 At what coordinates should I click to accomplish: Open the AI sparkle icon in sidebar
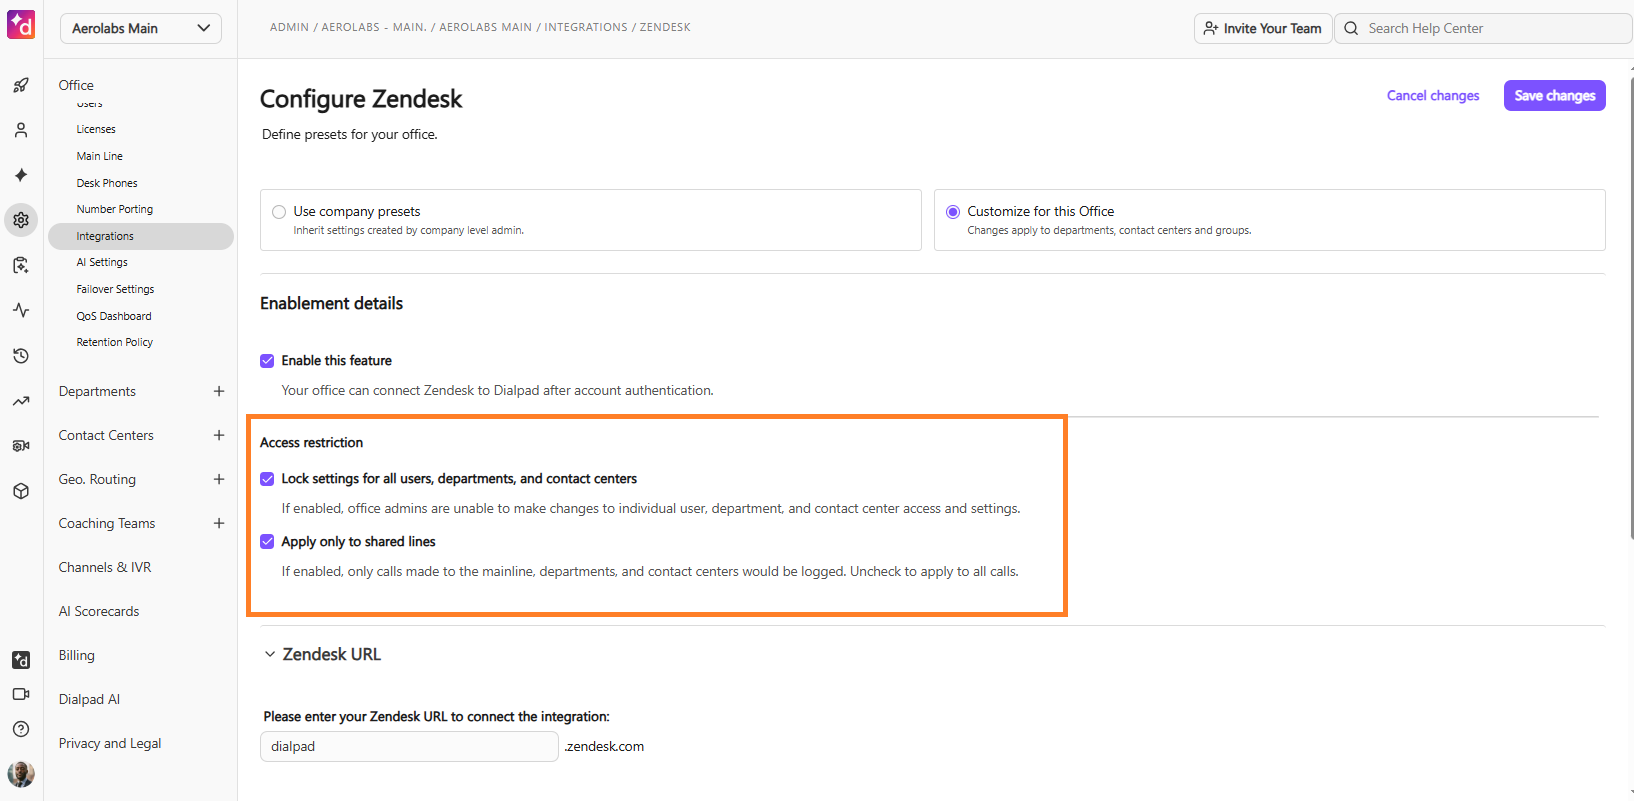[21, 175]
